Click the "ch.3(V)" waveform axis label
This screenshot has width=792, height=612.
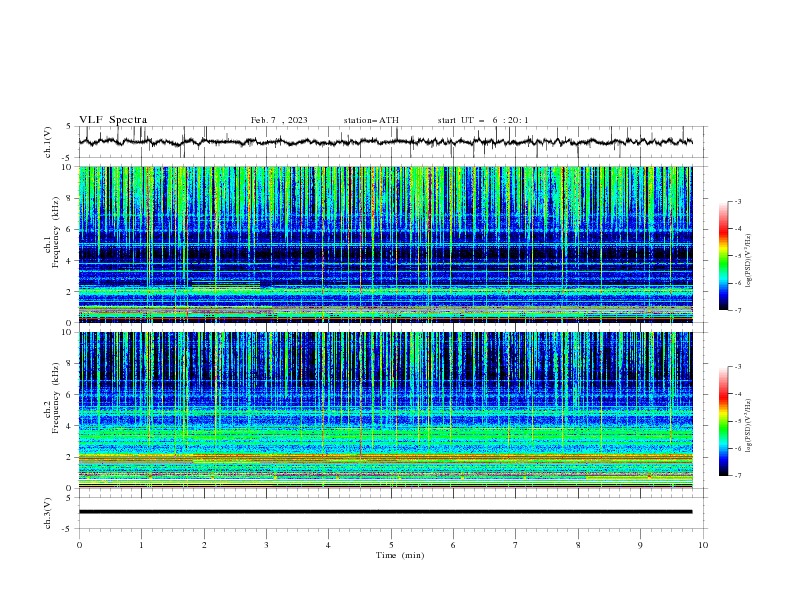(48, 513)
